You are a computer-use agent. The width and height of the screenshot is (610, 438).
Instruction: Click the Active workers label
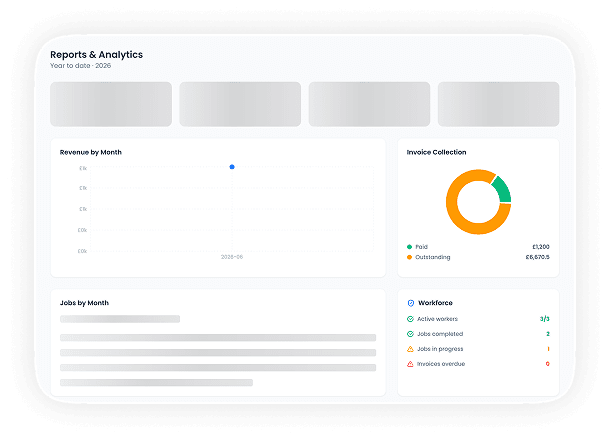(x=437, y=319)
